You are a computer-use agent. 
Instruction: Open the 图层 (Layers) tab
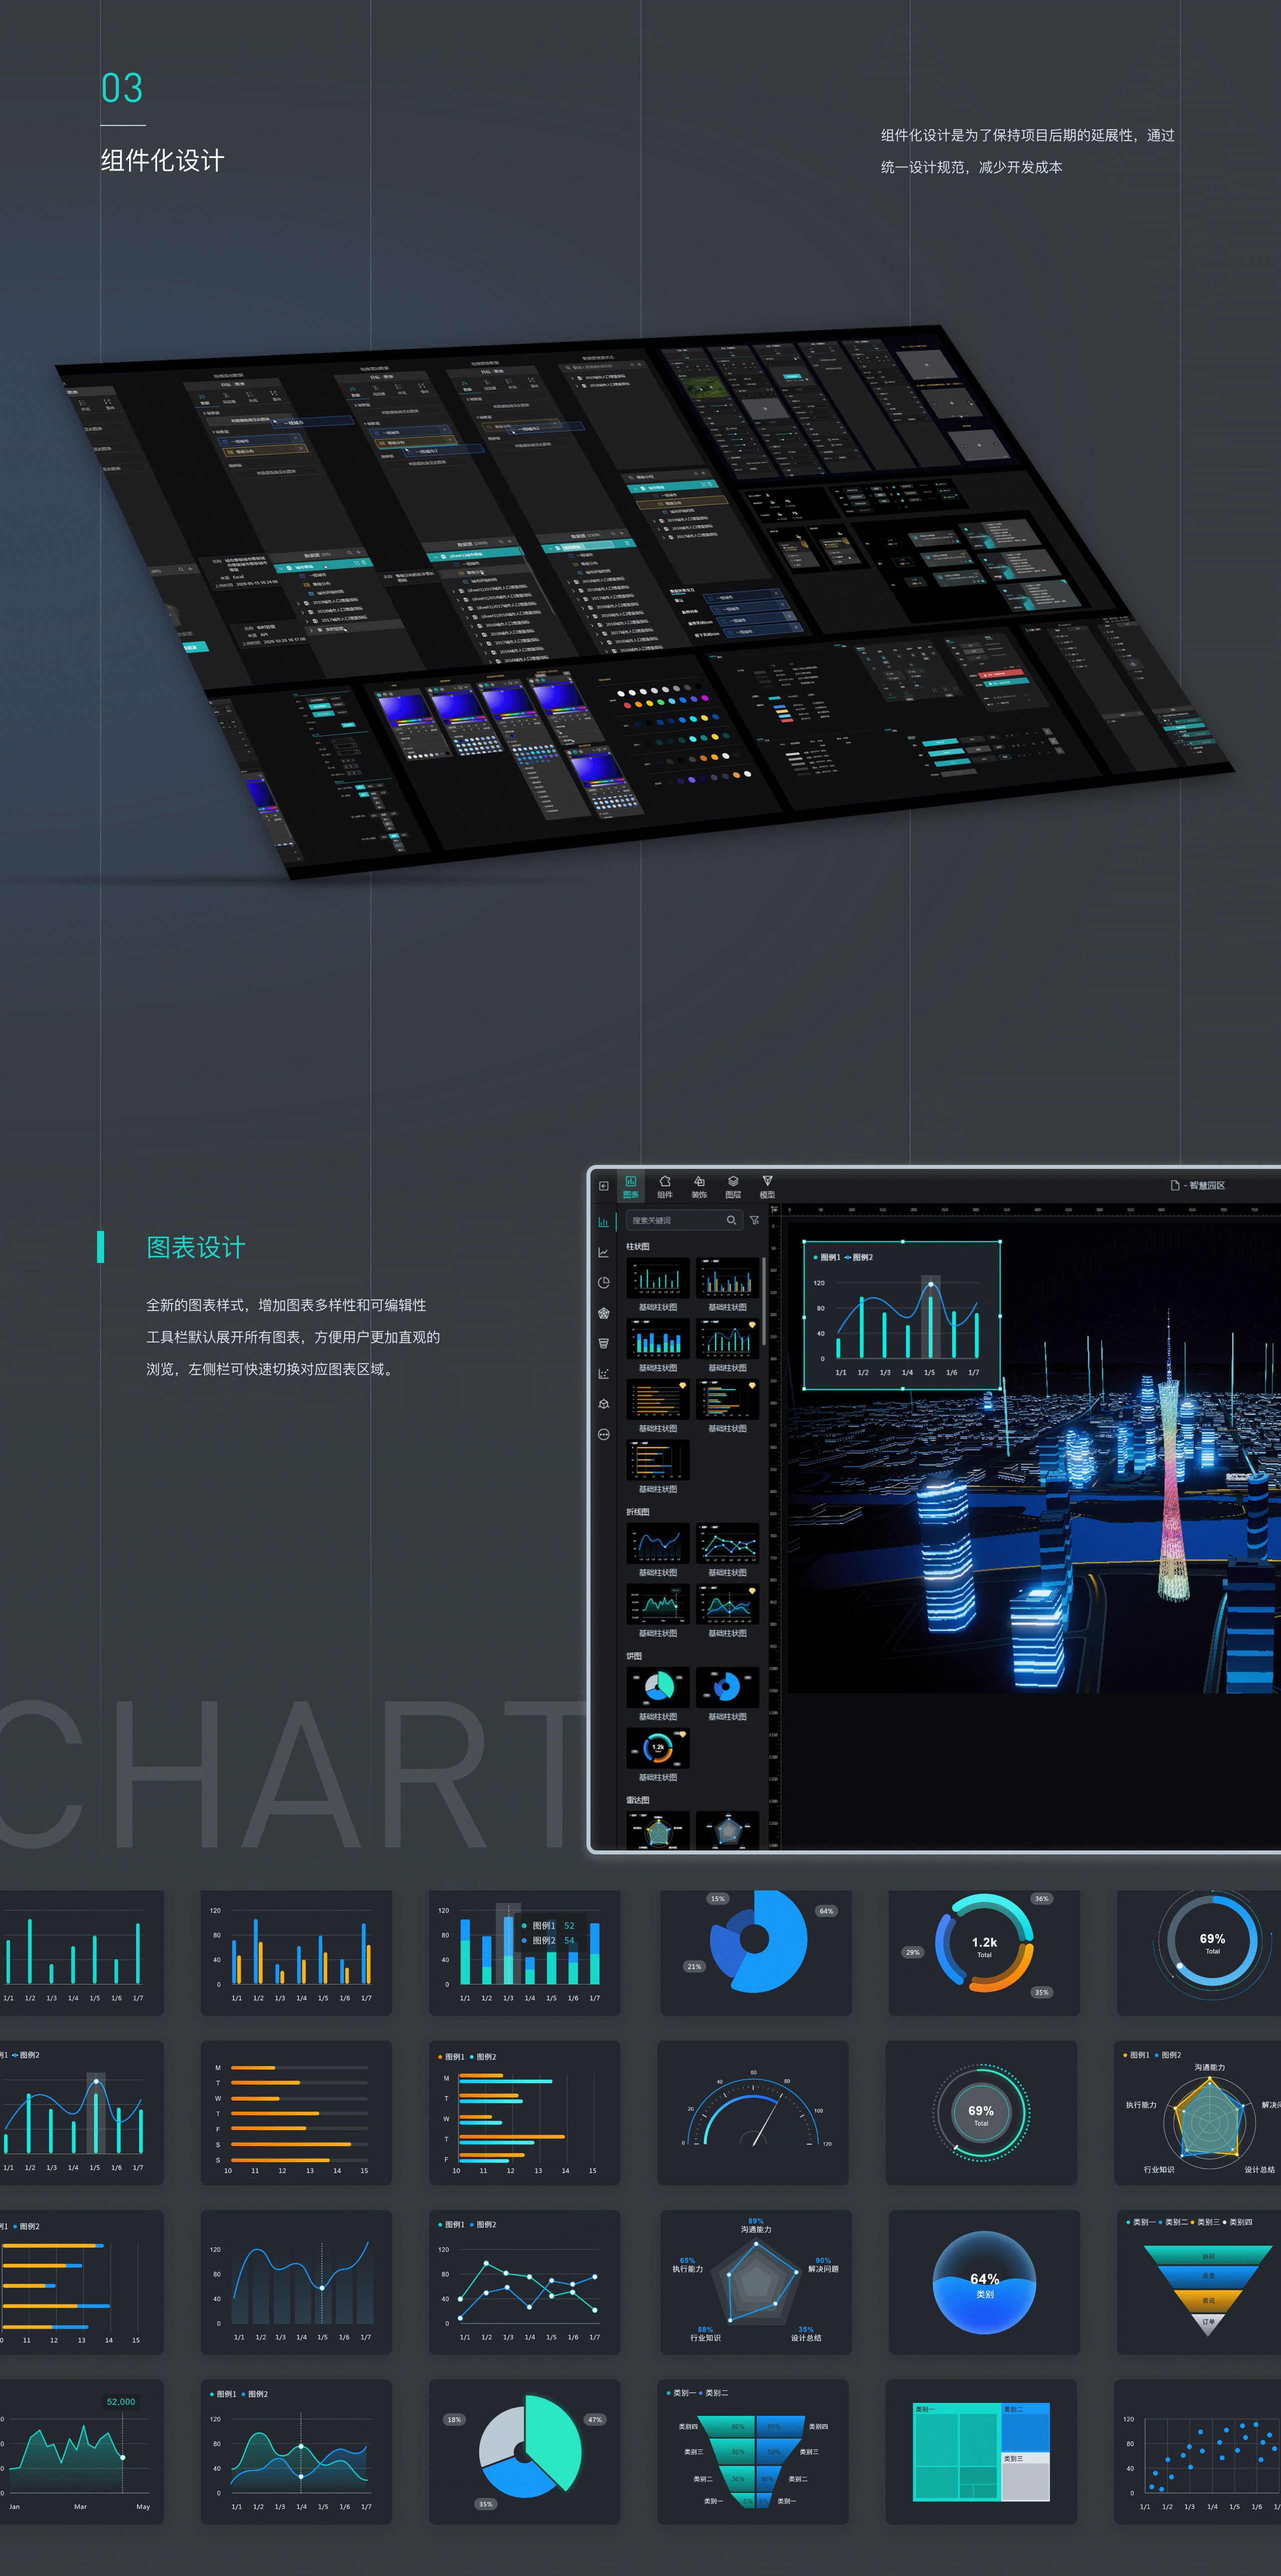tap(733, 1186)
